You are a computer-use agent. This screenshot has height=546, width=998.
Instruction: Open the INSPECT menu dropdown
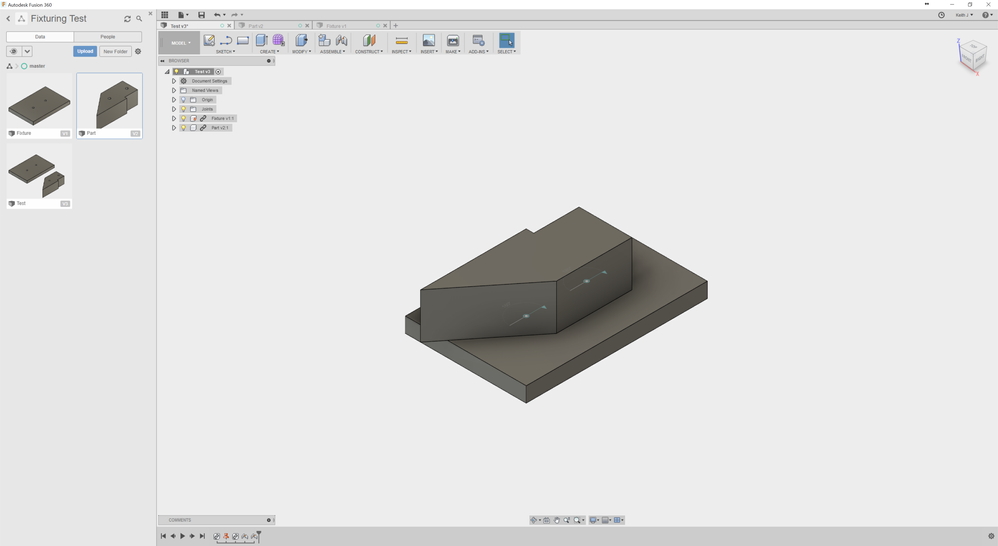pos(401,52)
